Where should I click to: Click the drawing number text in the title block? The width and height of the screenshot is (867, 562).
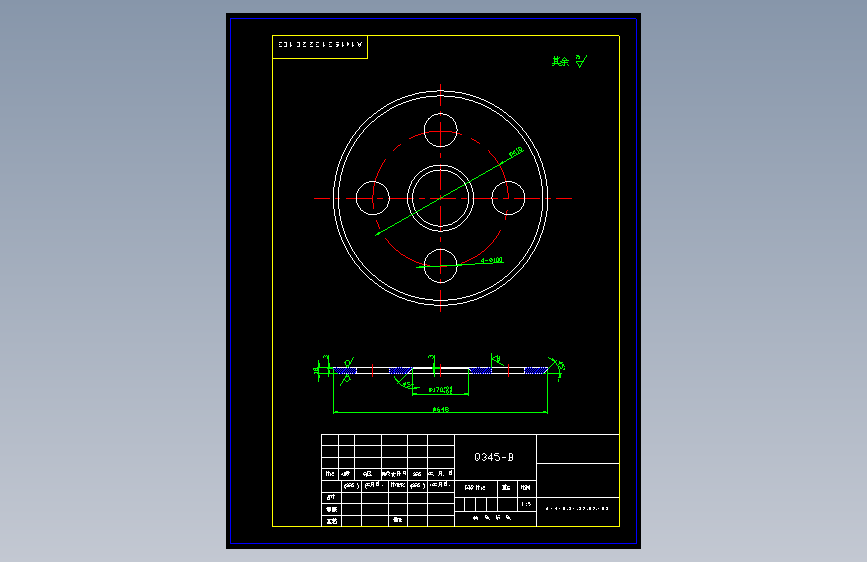pos(577,508)
